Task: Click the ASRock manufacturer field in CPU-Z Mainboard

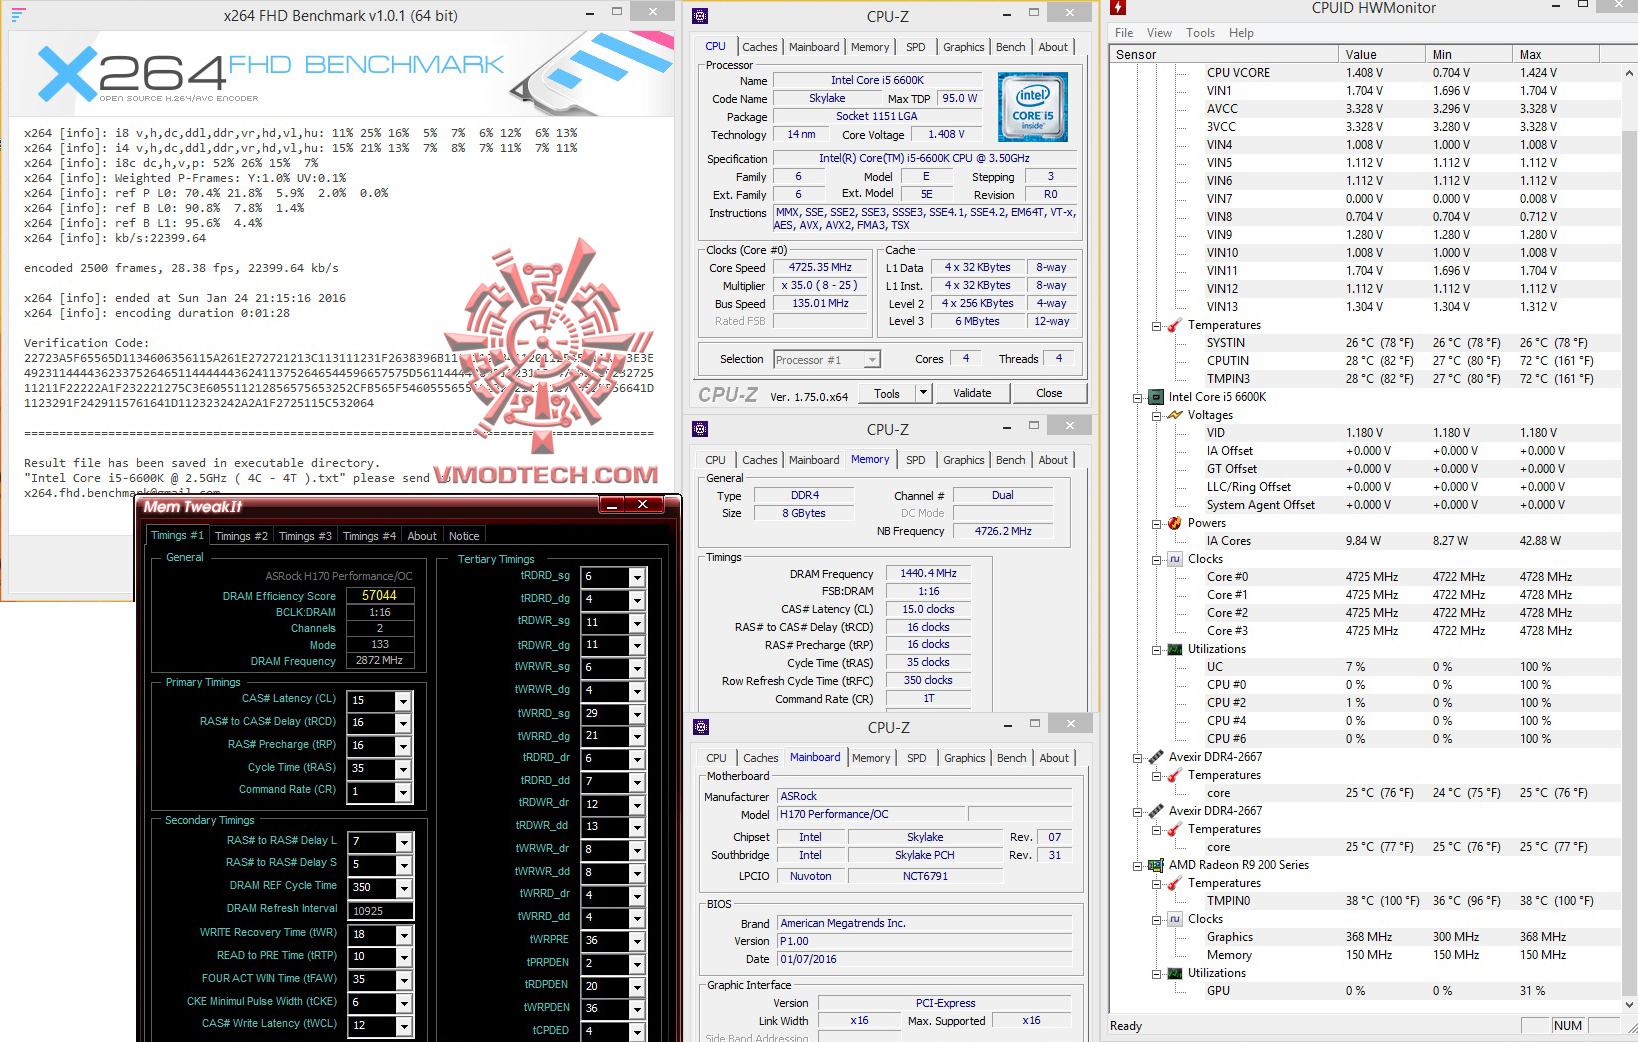Action: (x=924, y=797)
